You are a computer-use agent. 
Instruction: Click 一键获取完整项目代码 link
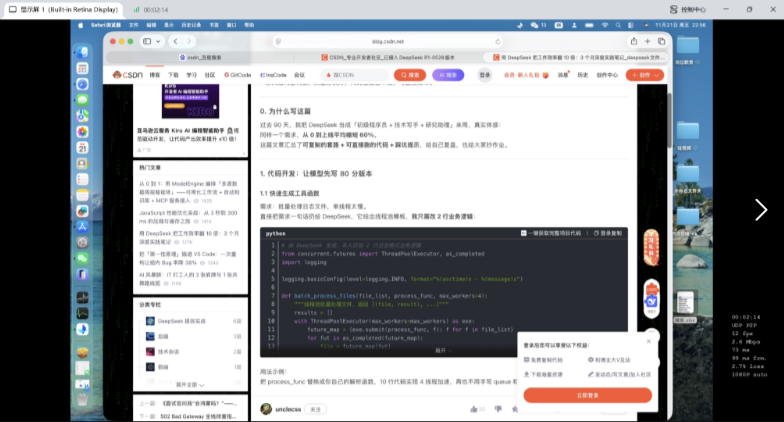551,233
